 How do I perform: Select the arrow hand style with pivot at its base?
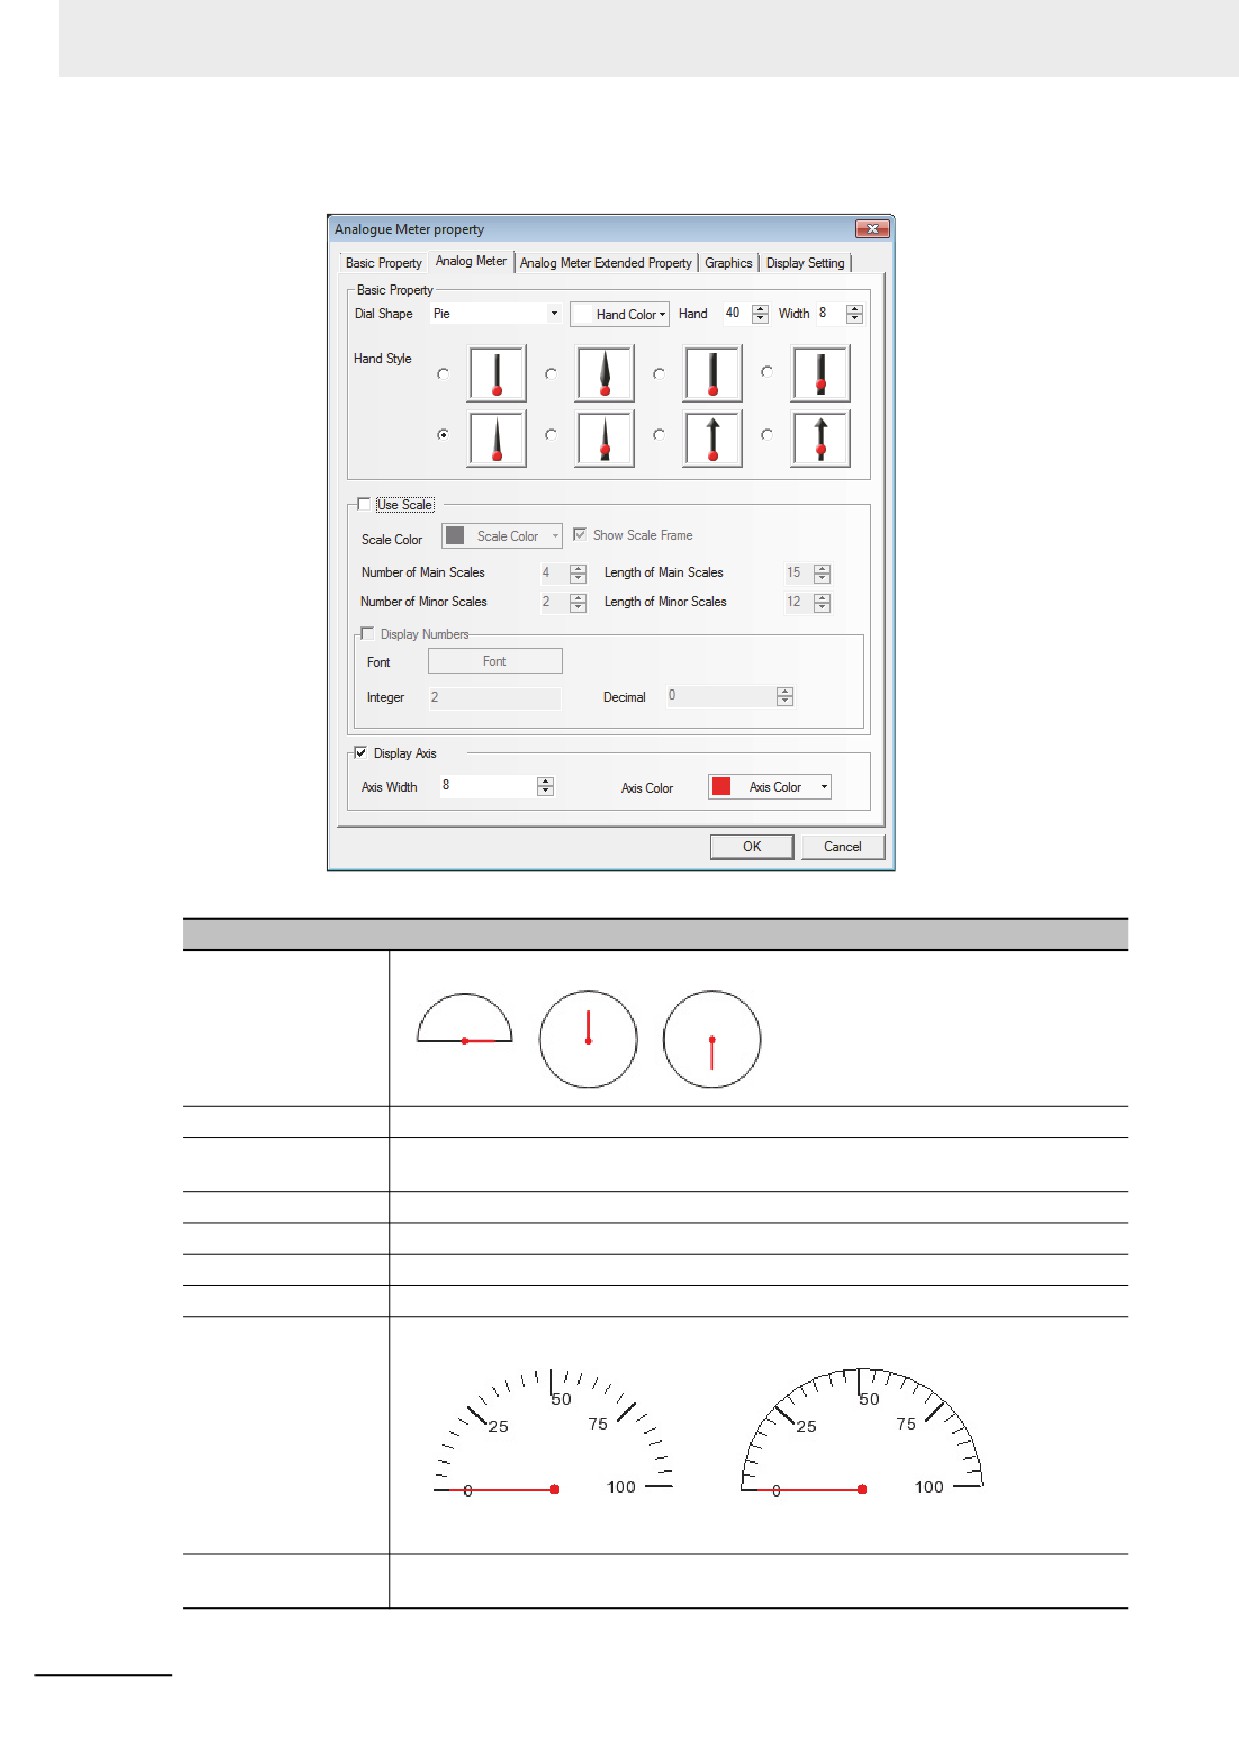(713, 438)
